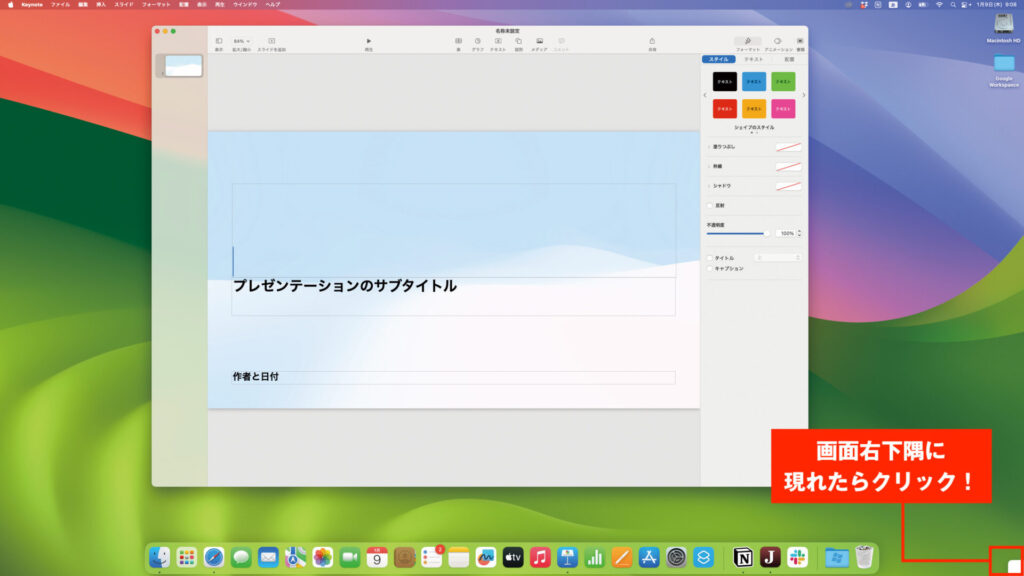The height and width of the screenshot is (576, 1024).
Task: Open Photos from the Dock
Action: coord(323,557)
